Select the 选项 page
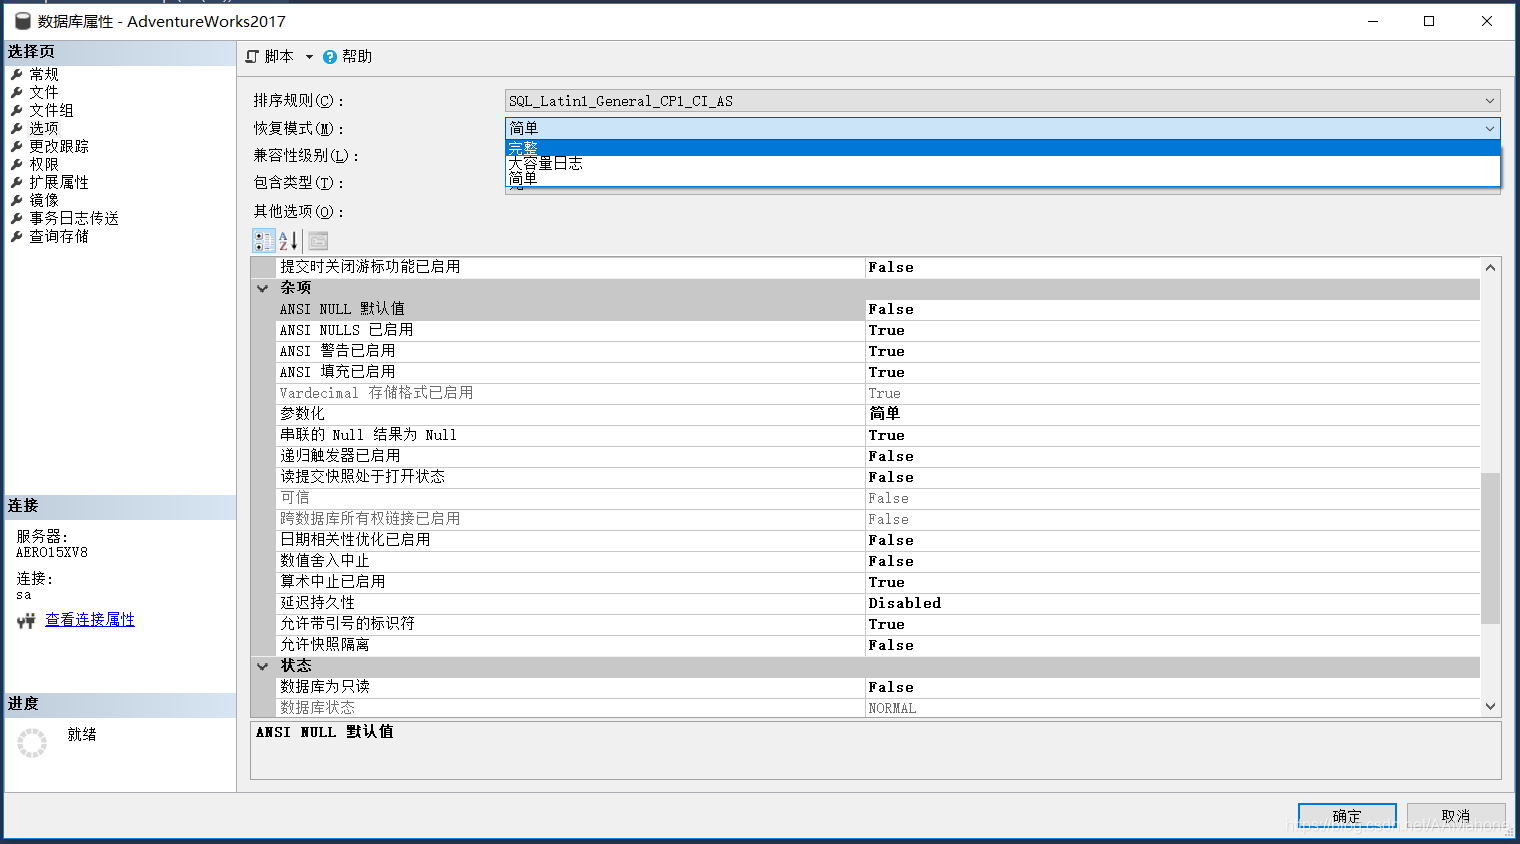 click(x=44, y=128)
